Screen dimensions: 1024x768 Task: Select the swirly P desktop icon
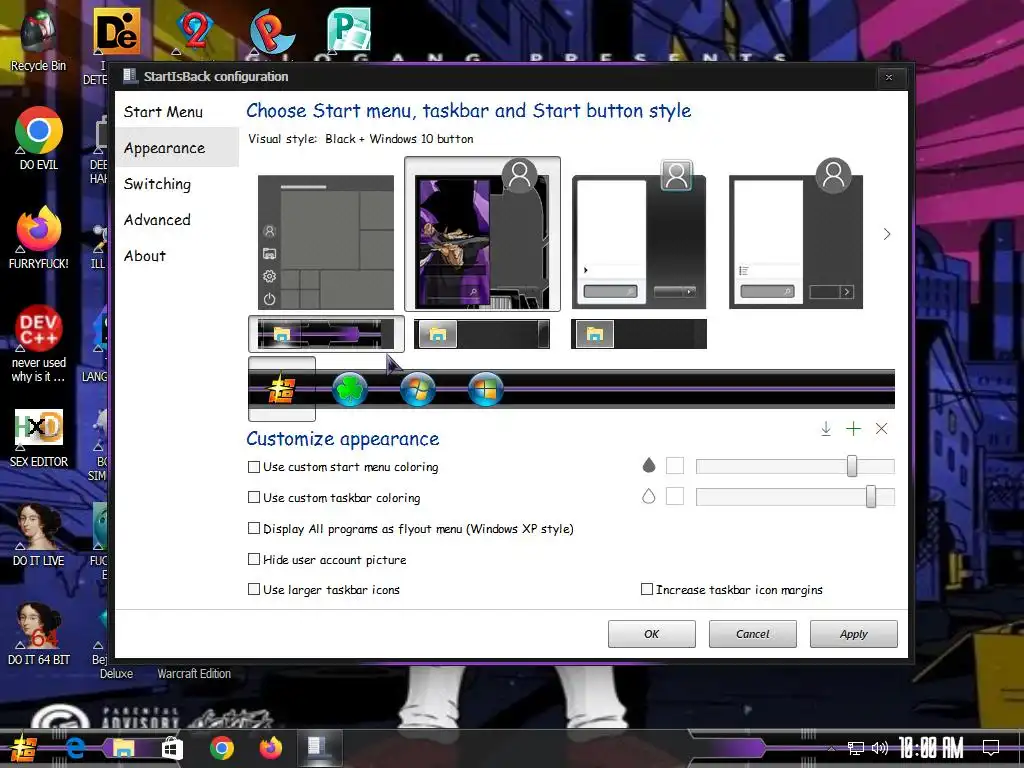272,31
